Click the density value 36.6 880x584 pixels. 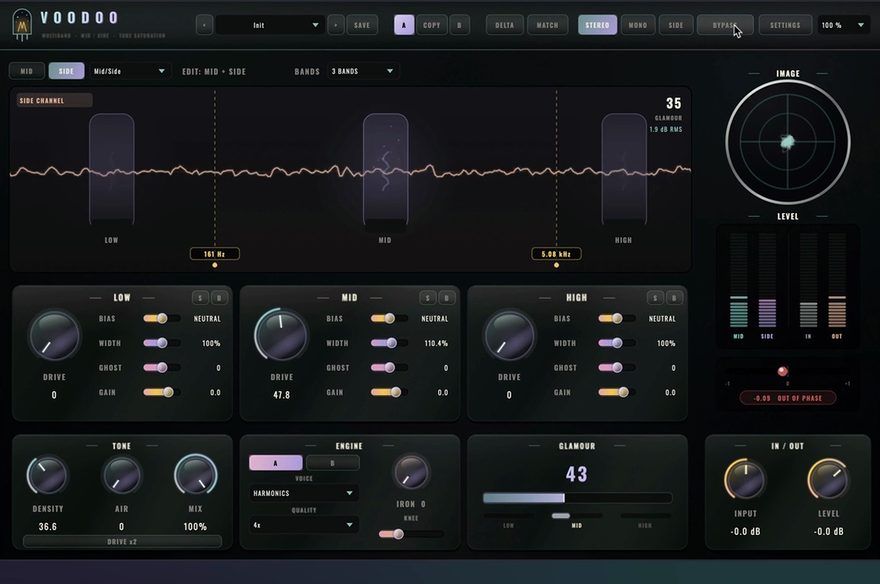pos(48,527)
